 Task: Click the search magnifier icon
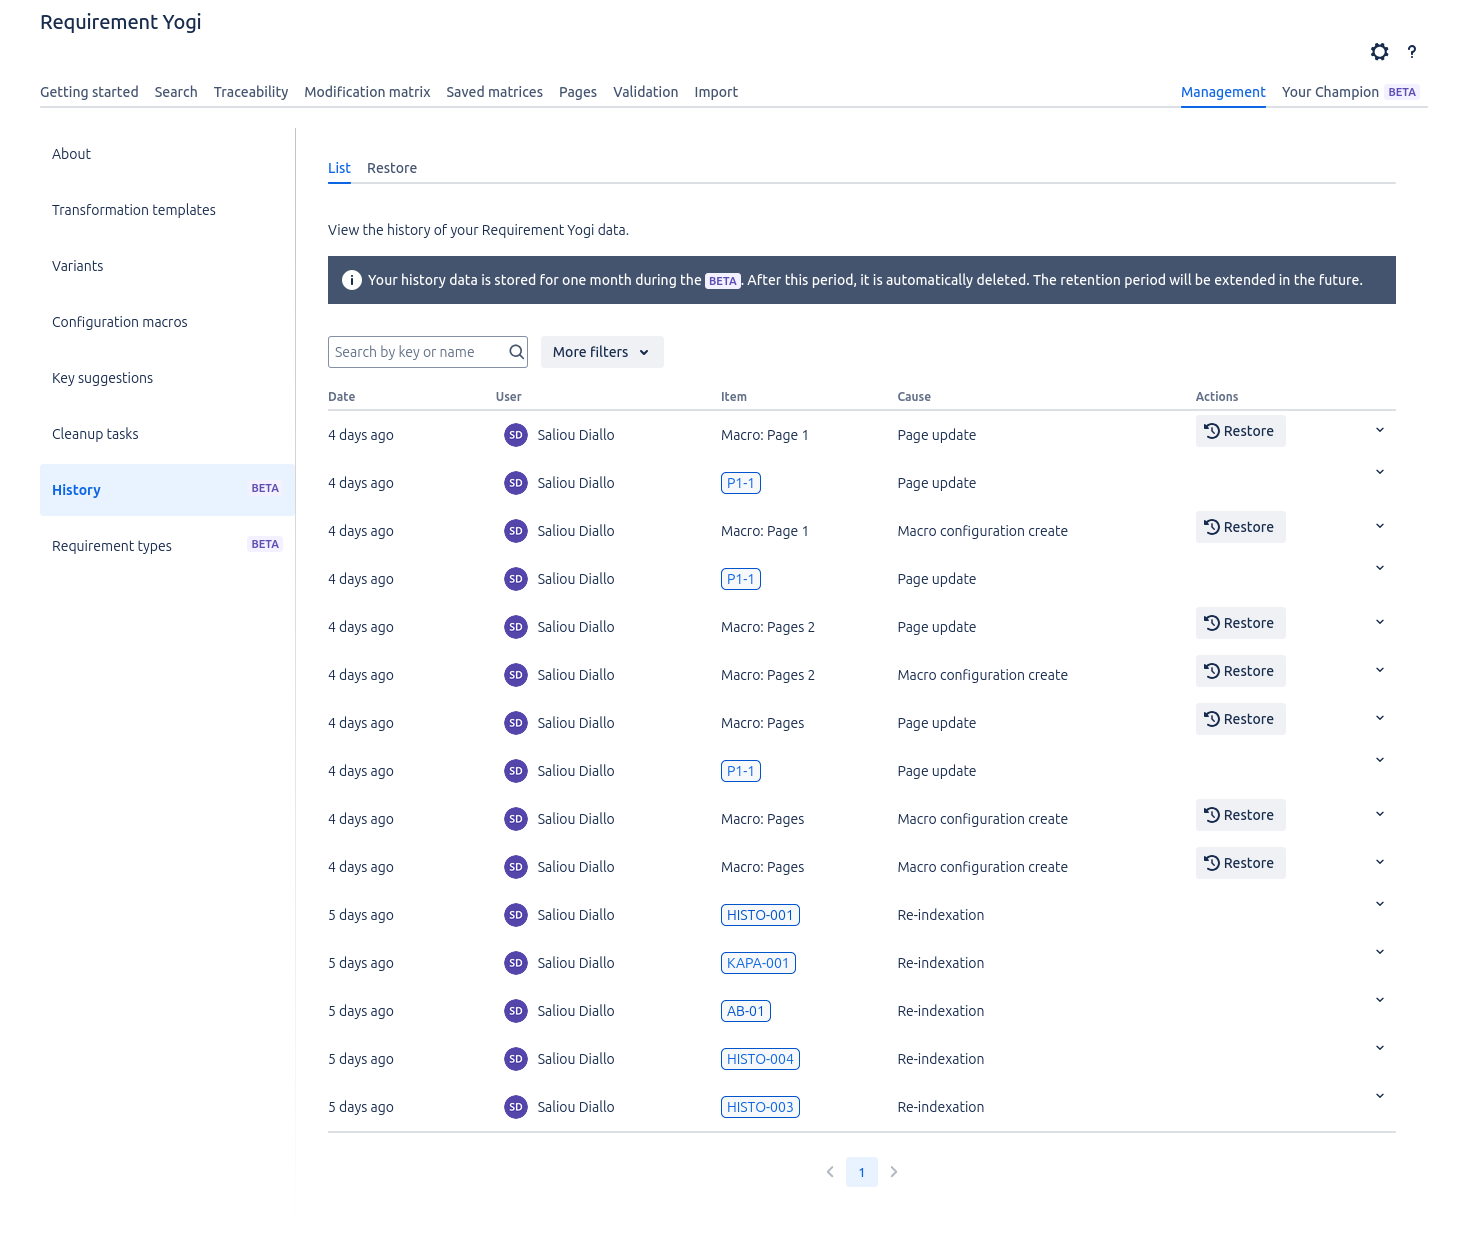pos(516,352)
